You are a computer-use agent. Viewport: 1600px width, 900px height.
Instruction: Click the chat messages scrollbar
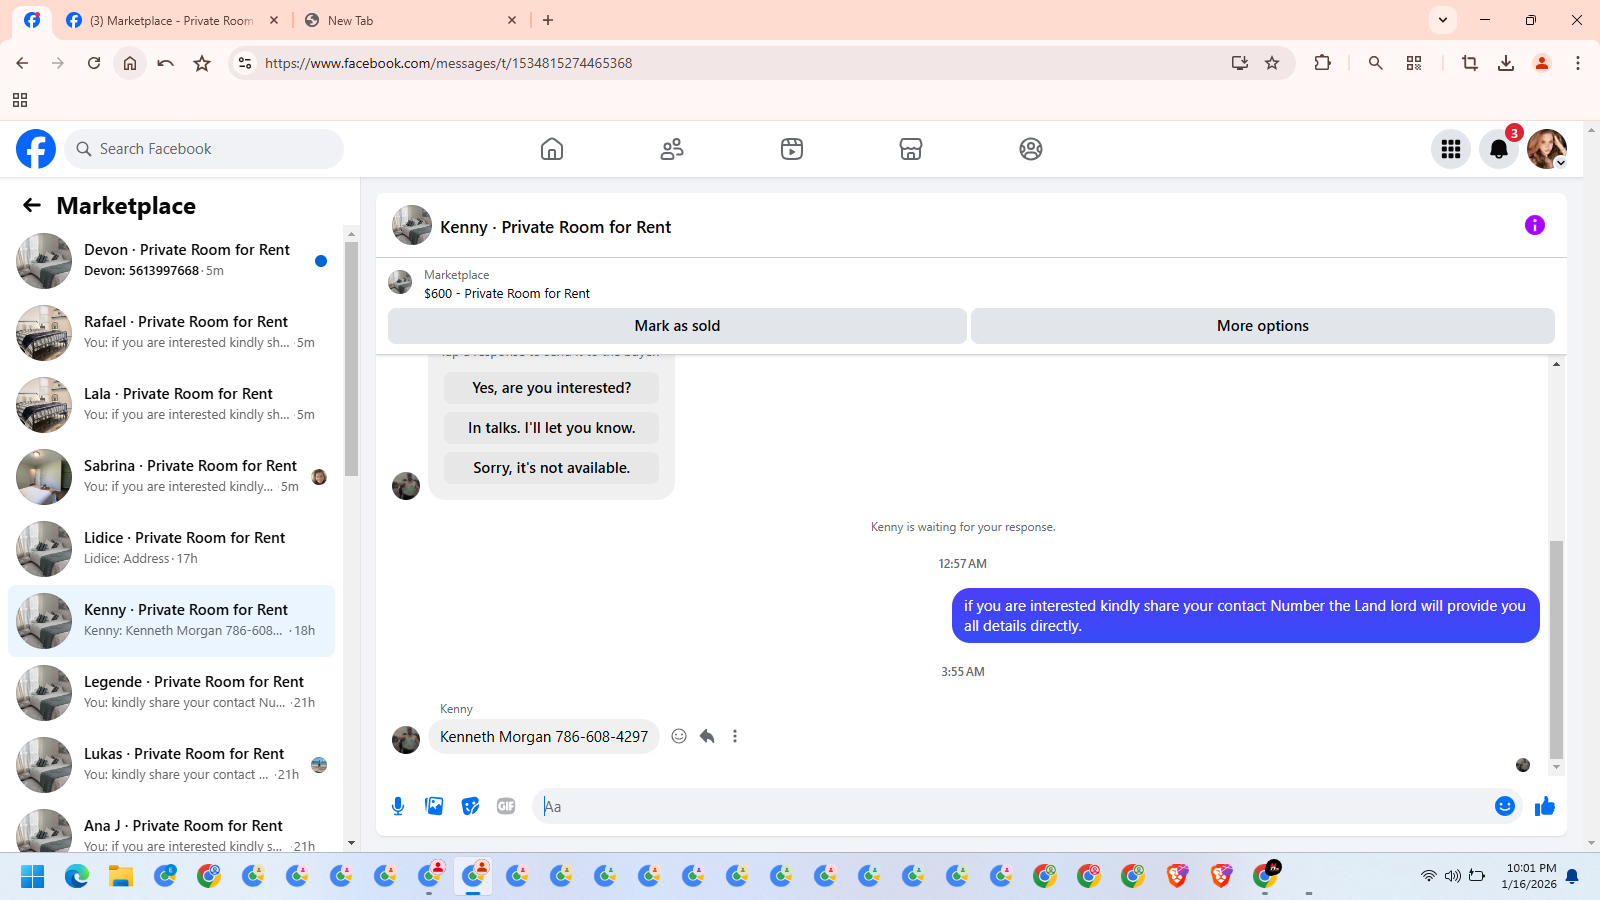(1556, 650)
